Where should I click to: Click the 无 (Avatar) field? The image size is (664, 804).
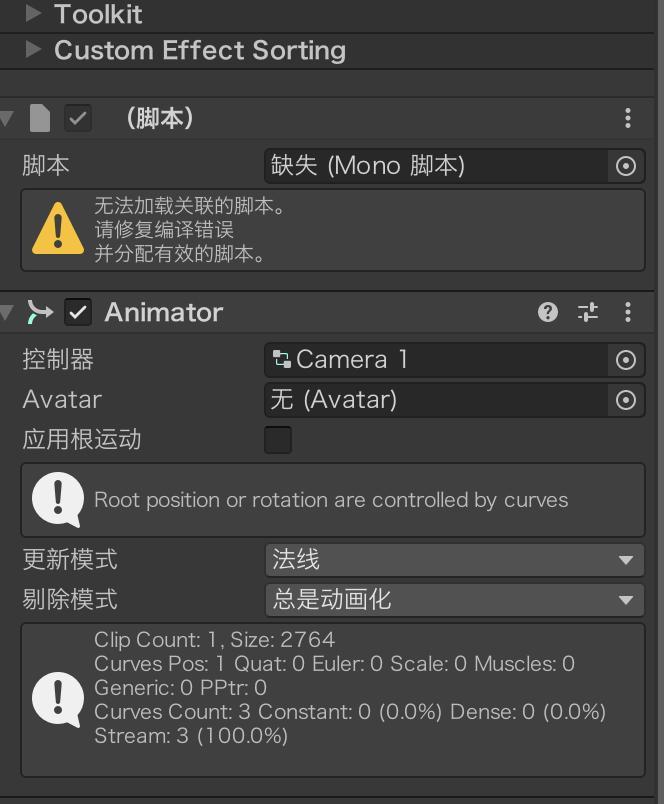(436, 400)
